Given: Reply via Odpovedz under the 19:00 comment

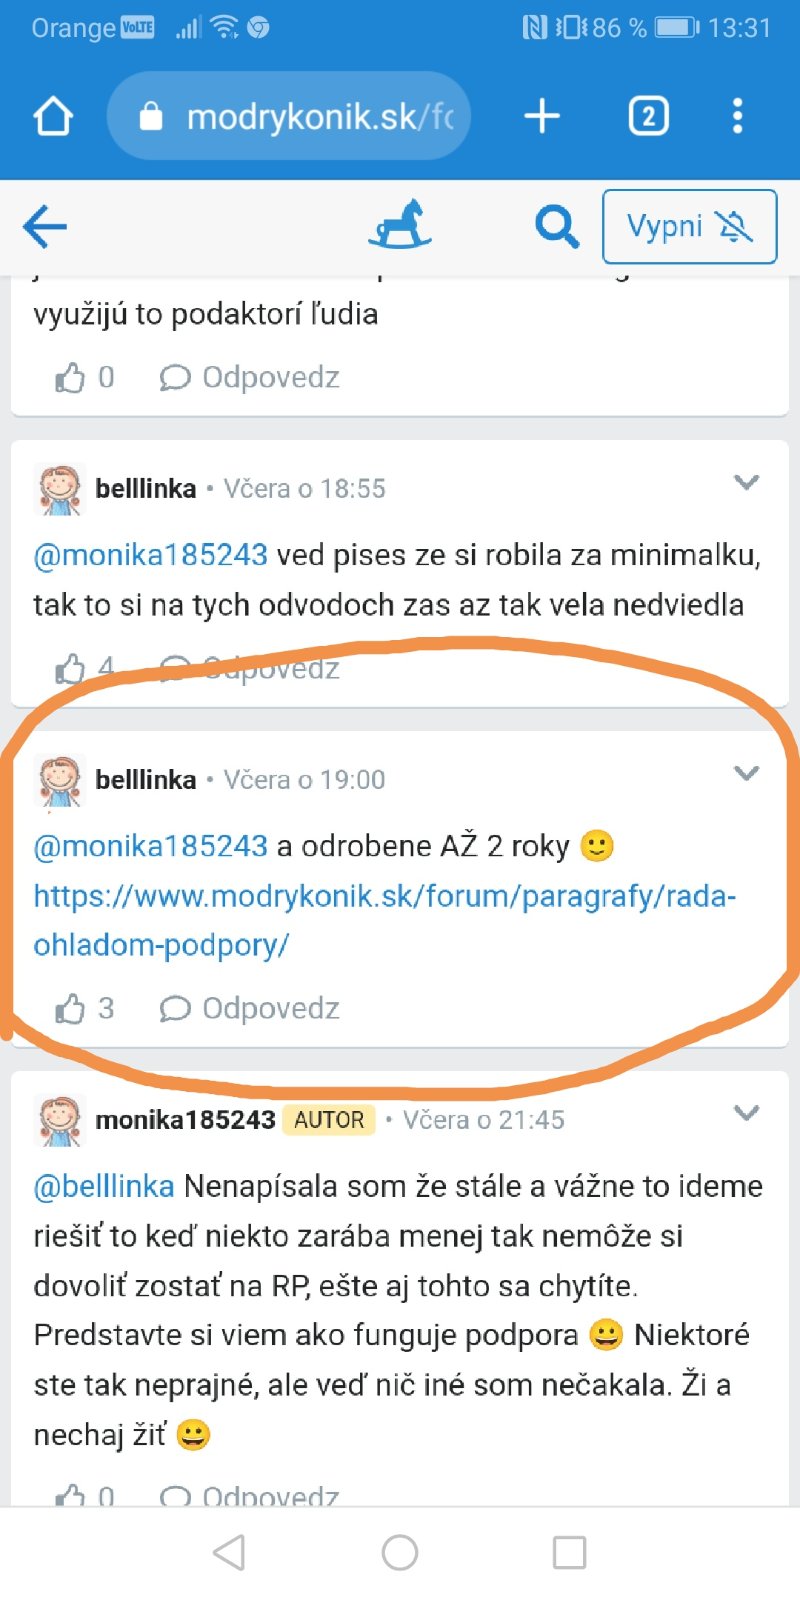Looking at the screenshot, I should pos(250,1008).
